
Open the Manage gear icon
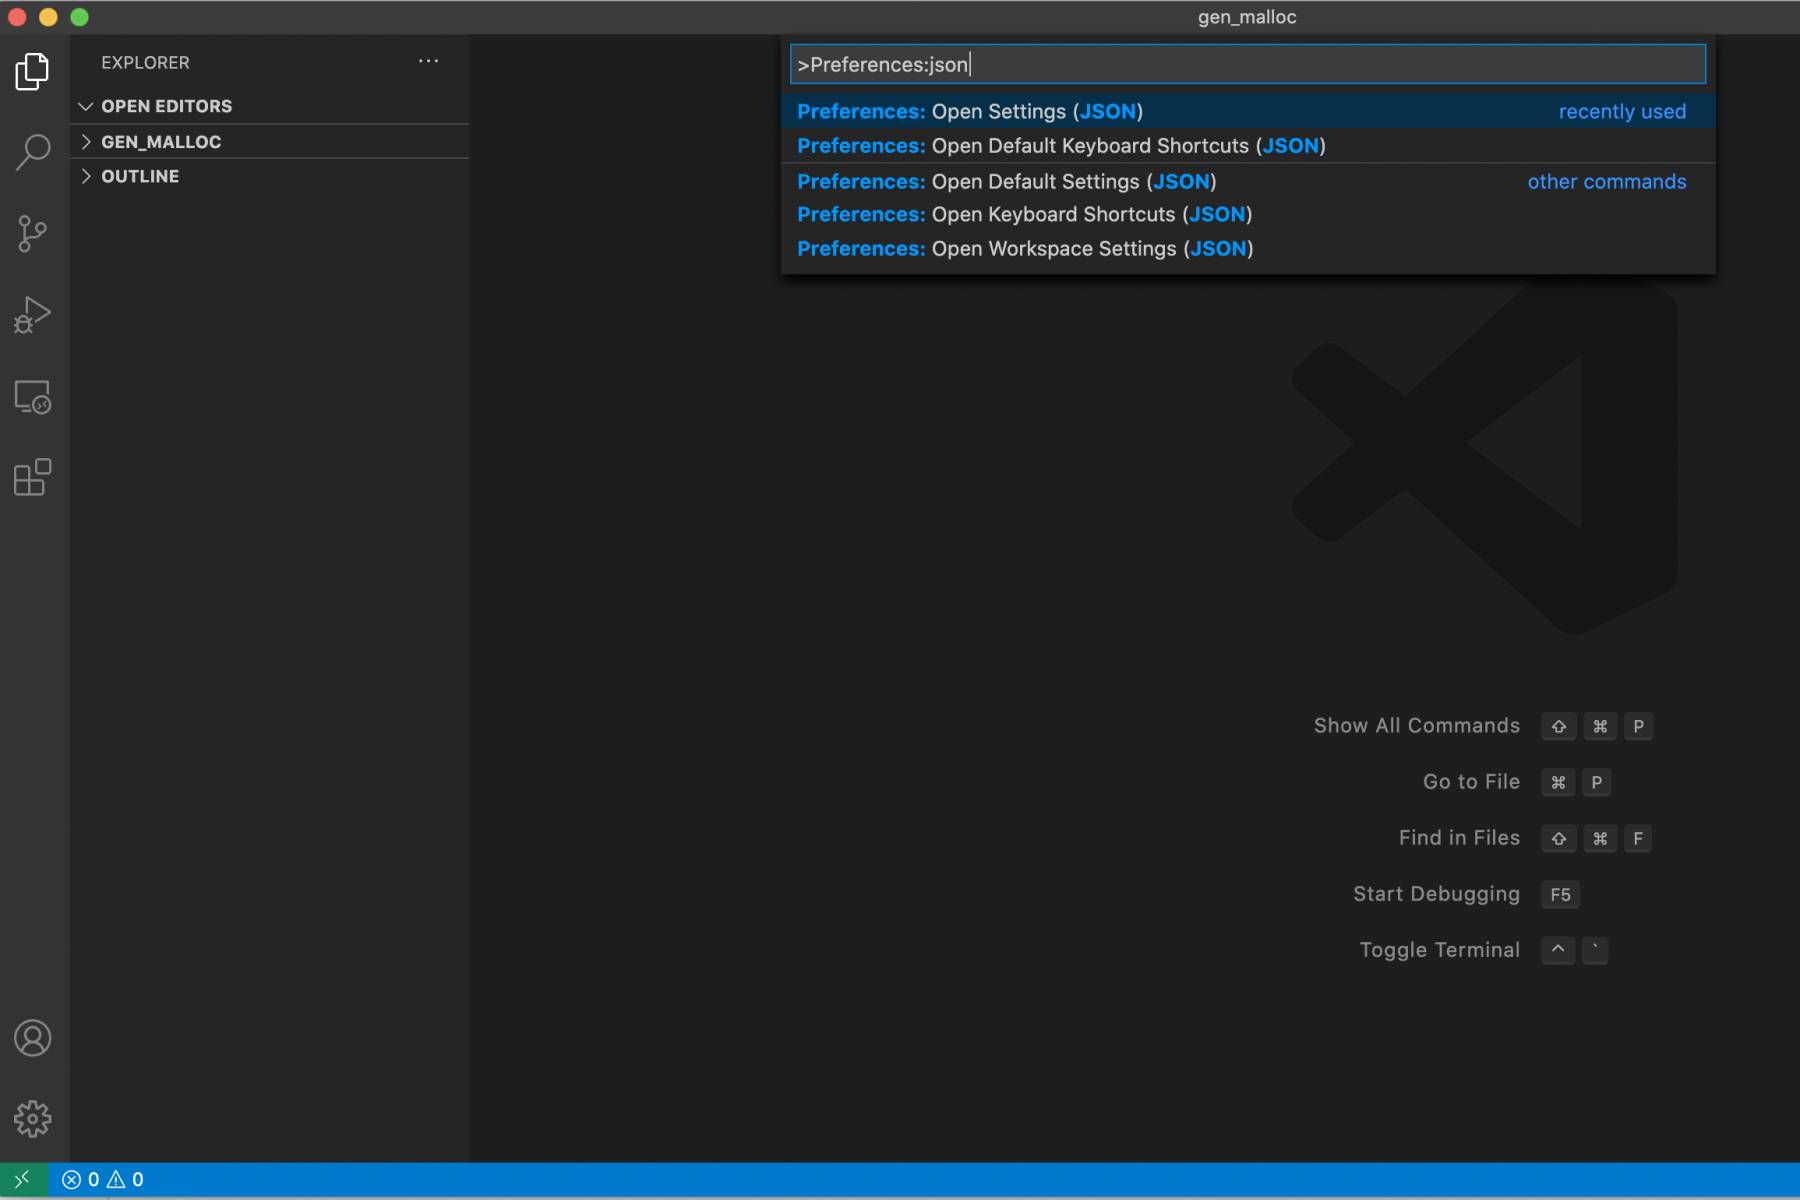coord(32,1119)
